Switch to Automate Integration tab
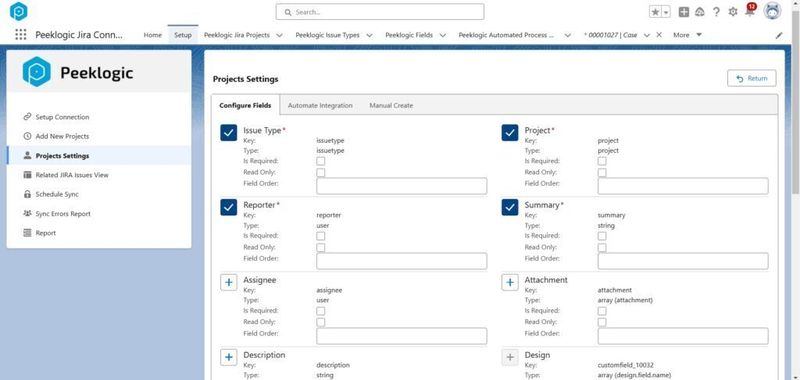Screen dimensions: 800x380 point(320,105)
